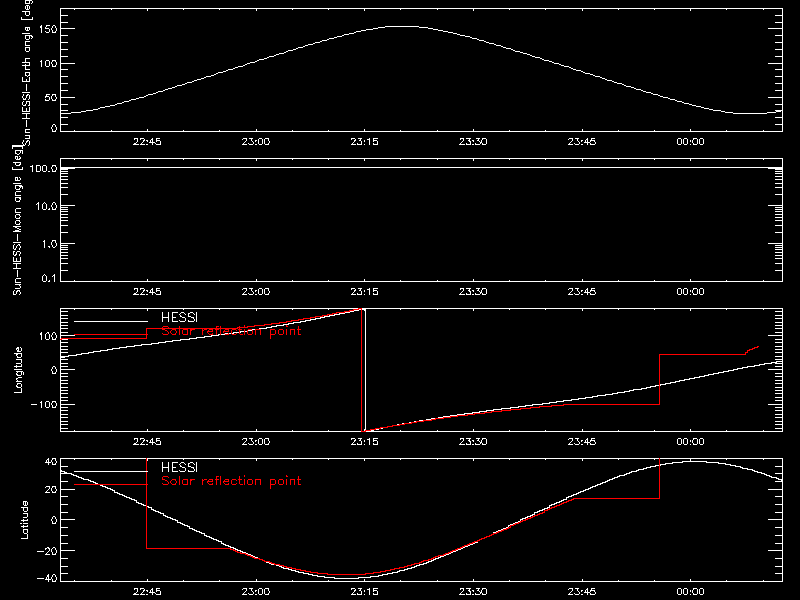Click the 23:15 label under Moon angle plot
This screenshot has width=800, height=600.
pos(364,292)
